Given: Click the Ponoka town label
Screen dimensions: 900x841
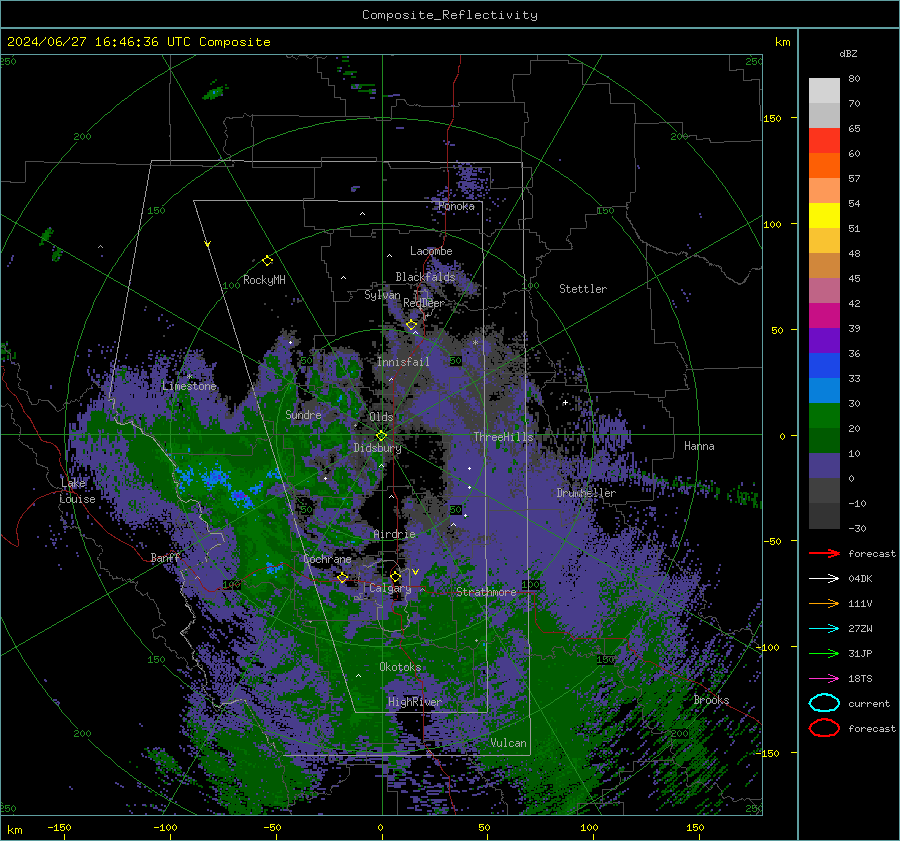Looking at the screenshot, I should (x=456, y=206).
